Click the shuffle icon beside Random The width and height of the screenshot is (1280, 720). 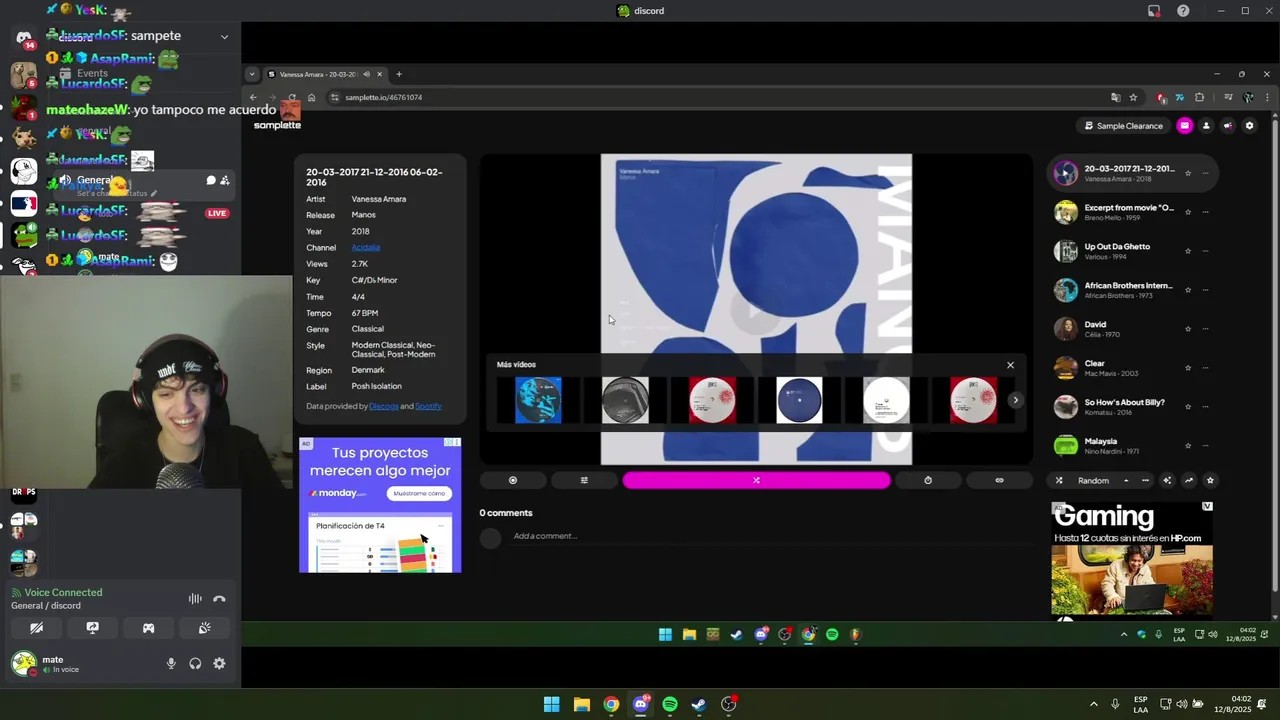(x=1059, y=481)
